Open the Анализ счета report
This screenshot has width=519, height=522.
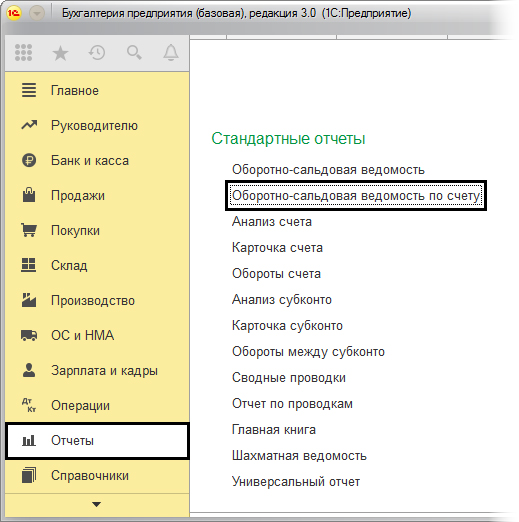(x=272, y=222)
